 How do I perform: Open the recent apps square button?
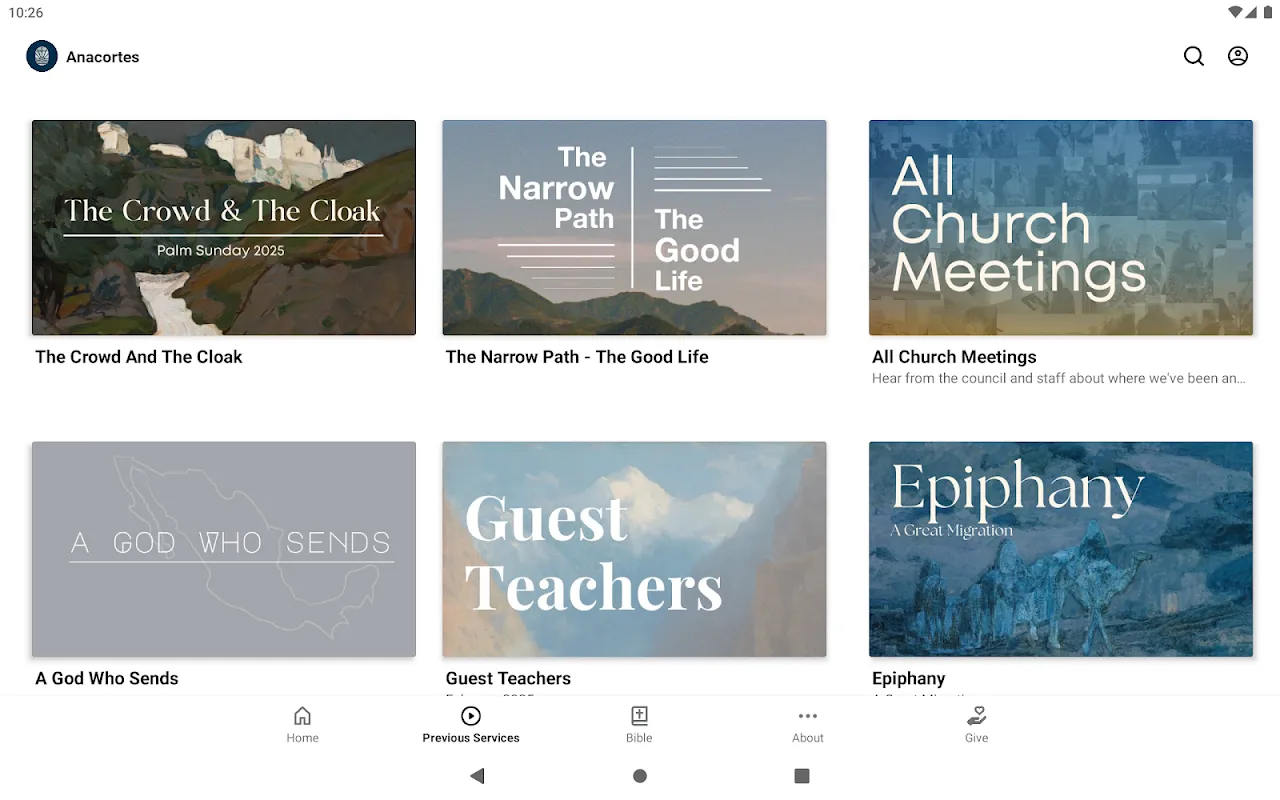click(801, 776)
